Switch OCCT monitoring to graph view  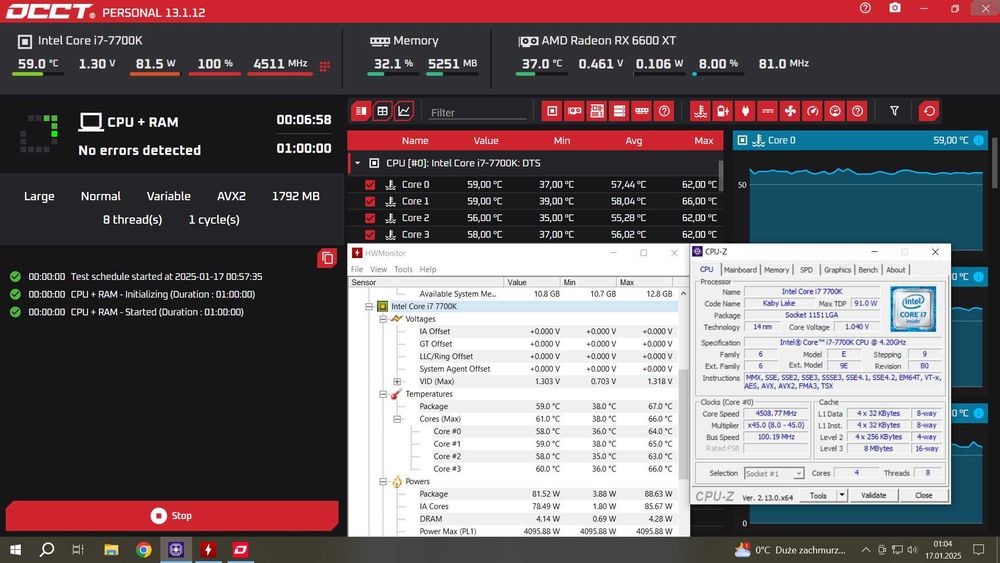pyautogui.click(x=404, y=111)
